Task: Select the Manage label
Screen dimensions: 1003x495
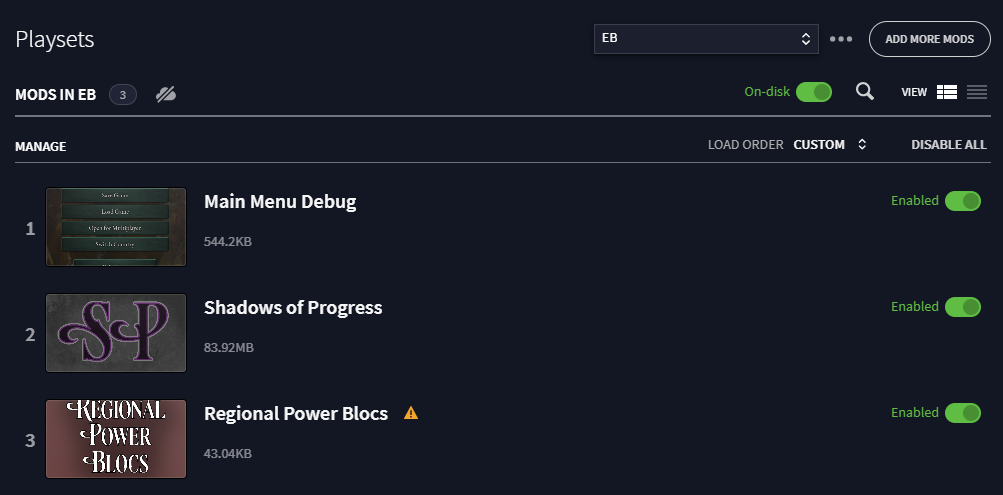Action: tap(40, 147)
